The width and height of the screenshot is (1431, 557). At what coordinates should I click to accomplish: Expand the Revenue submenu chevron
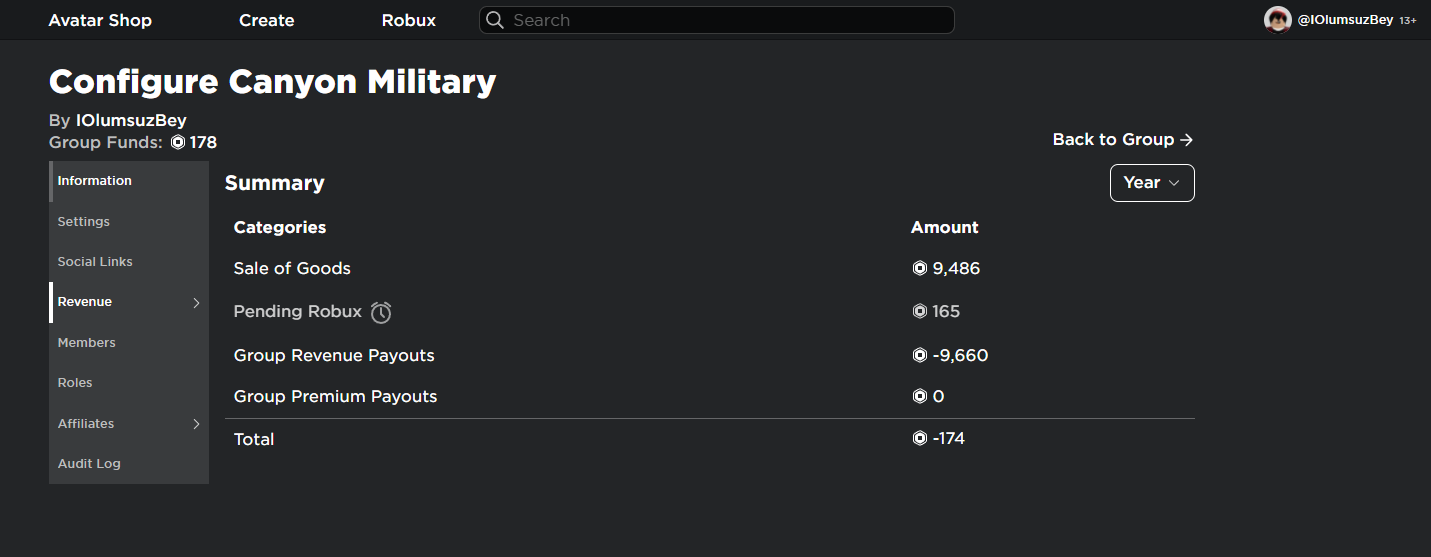pos(196,302)
